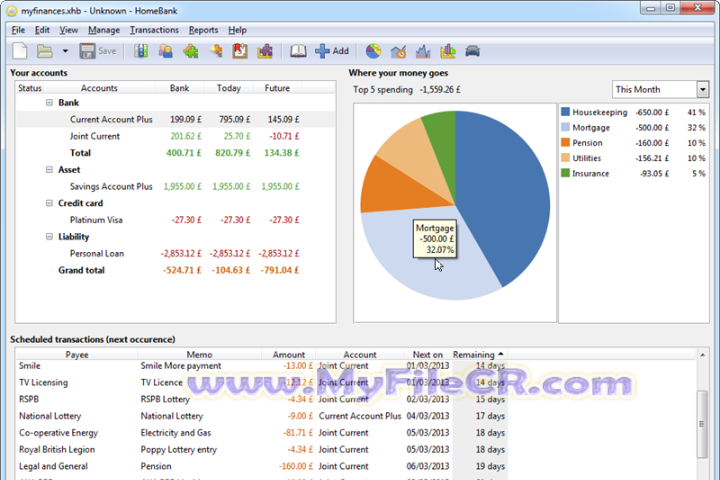Open the payees manager icon

(x=166, y=51)
